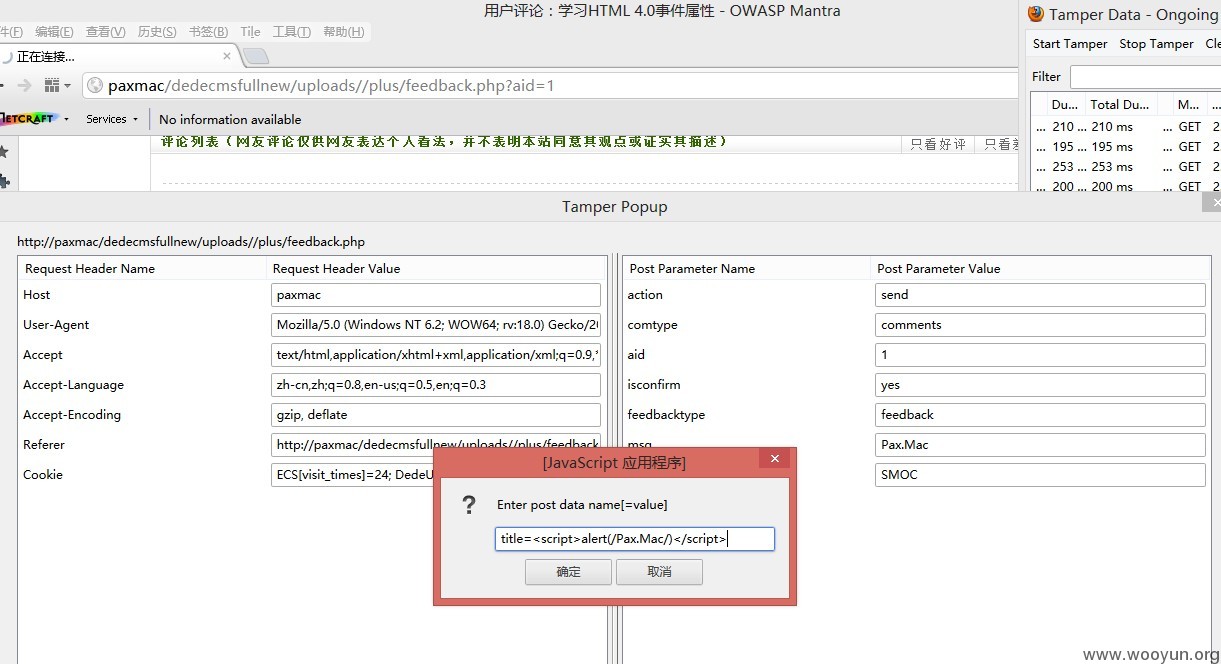Viewport: 1221px width, 664px height.
Task: Close the 正在连接 browser tab
Action: coord(227,56)
